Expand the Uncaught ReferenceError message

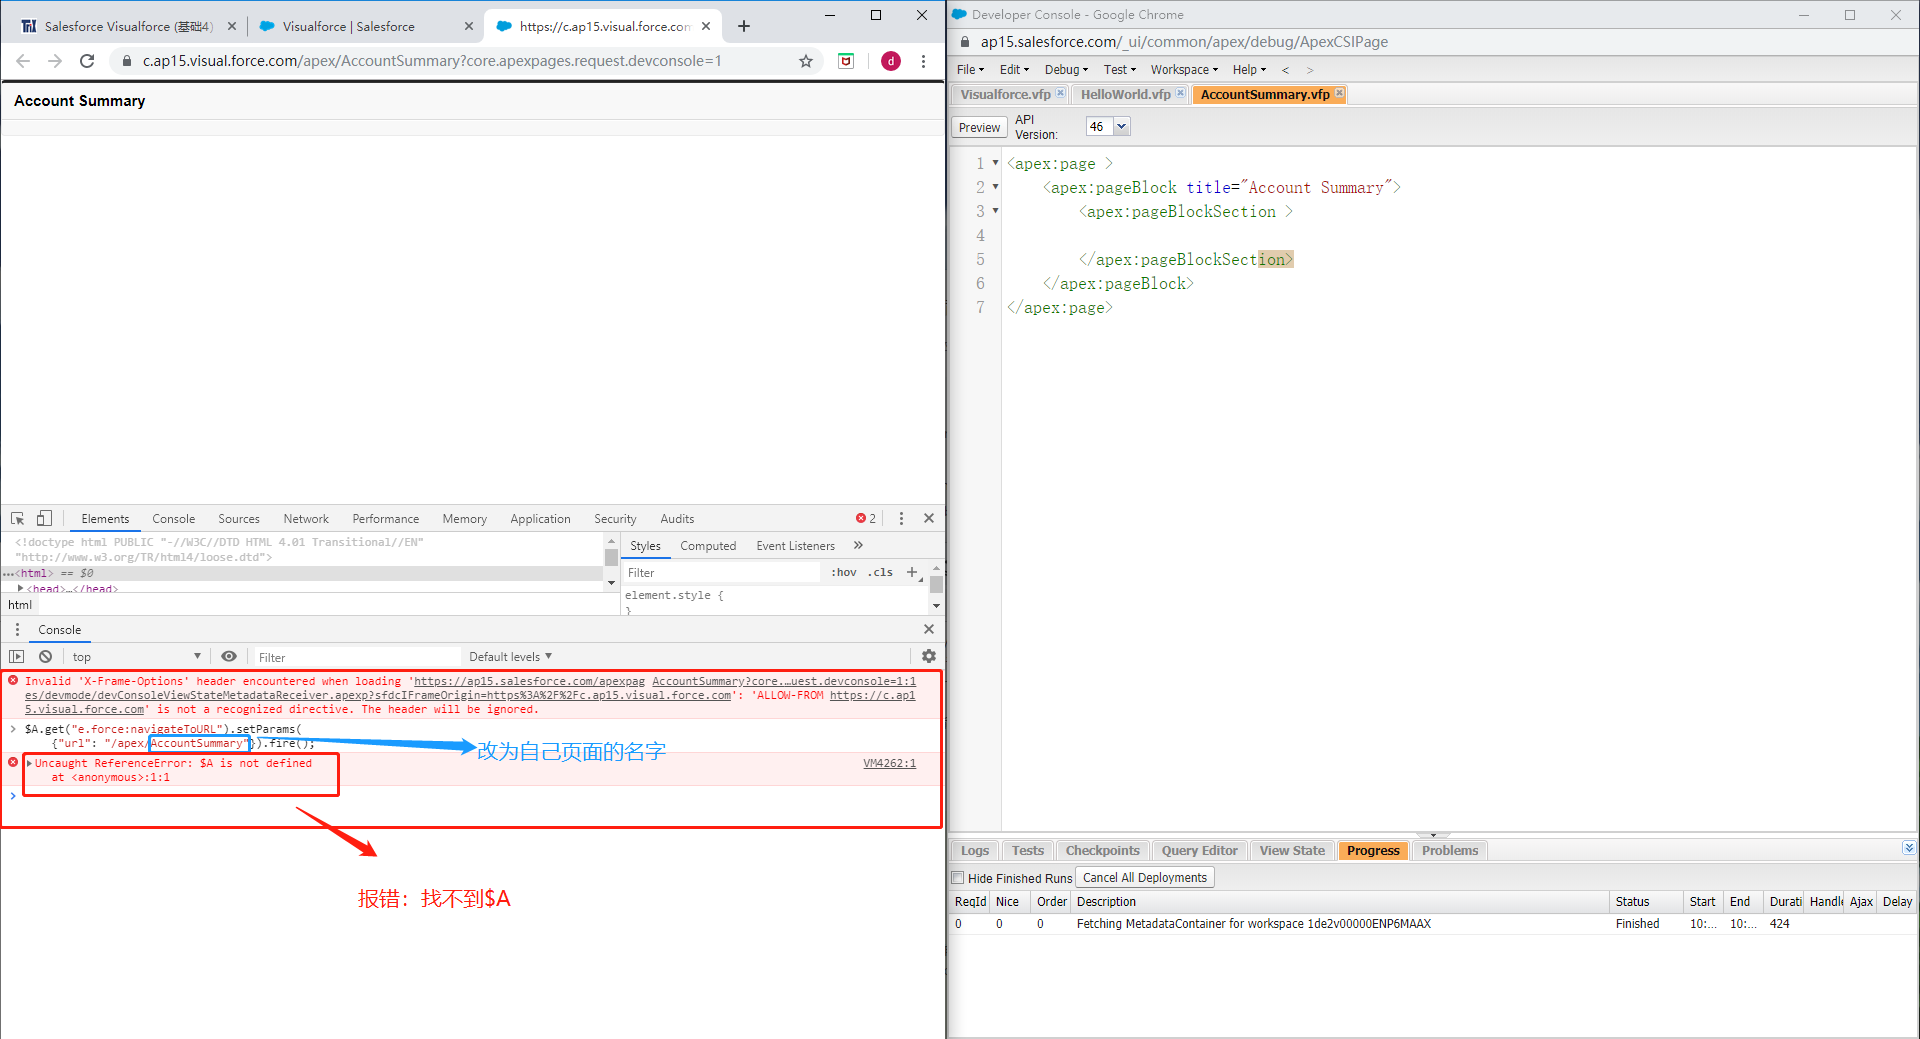pyautogui.click(x=29, y=763)
